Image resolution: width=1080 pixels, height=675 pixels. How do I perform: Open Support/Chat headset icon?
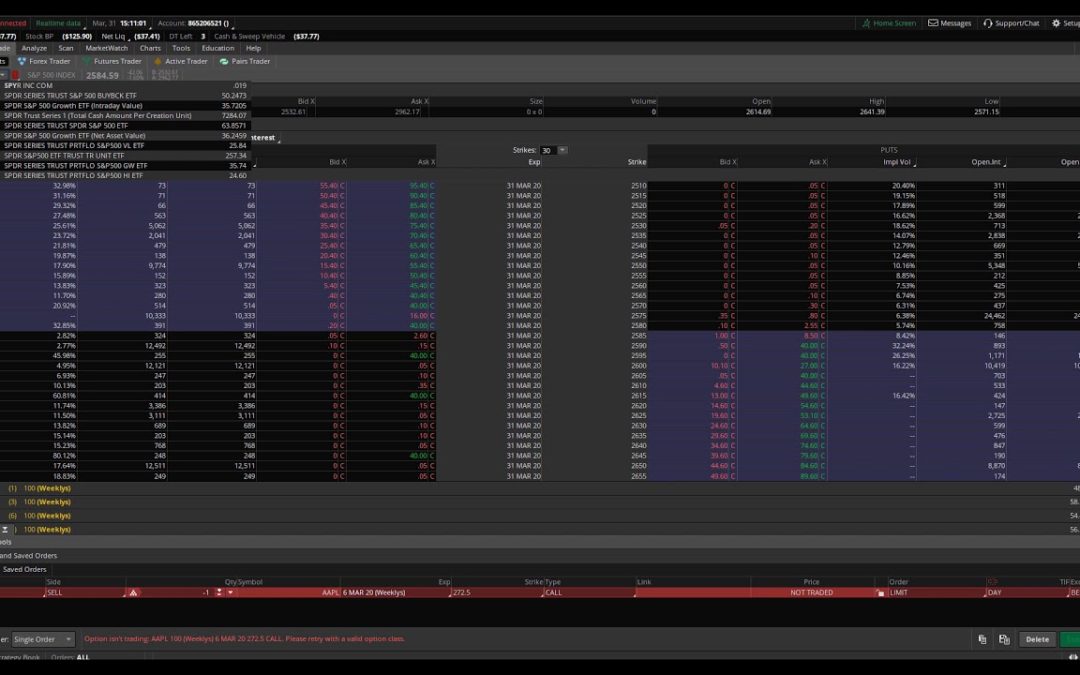(988, 23)
